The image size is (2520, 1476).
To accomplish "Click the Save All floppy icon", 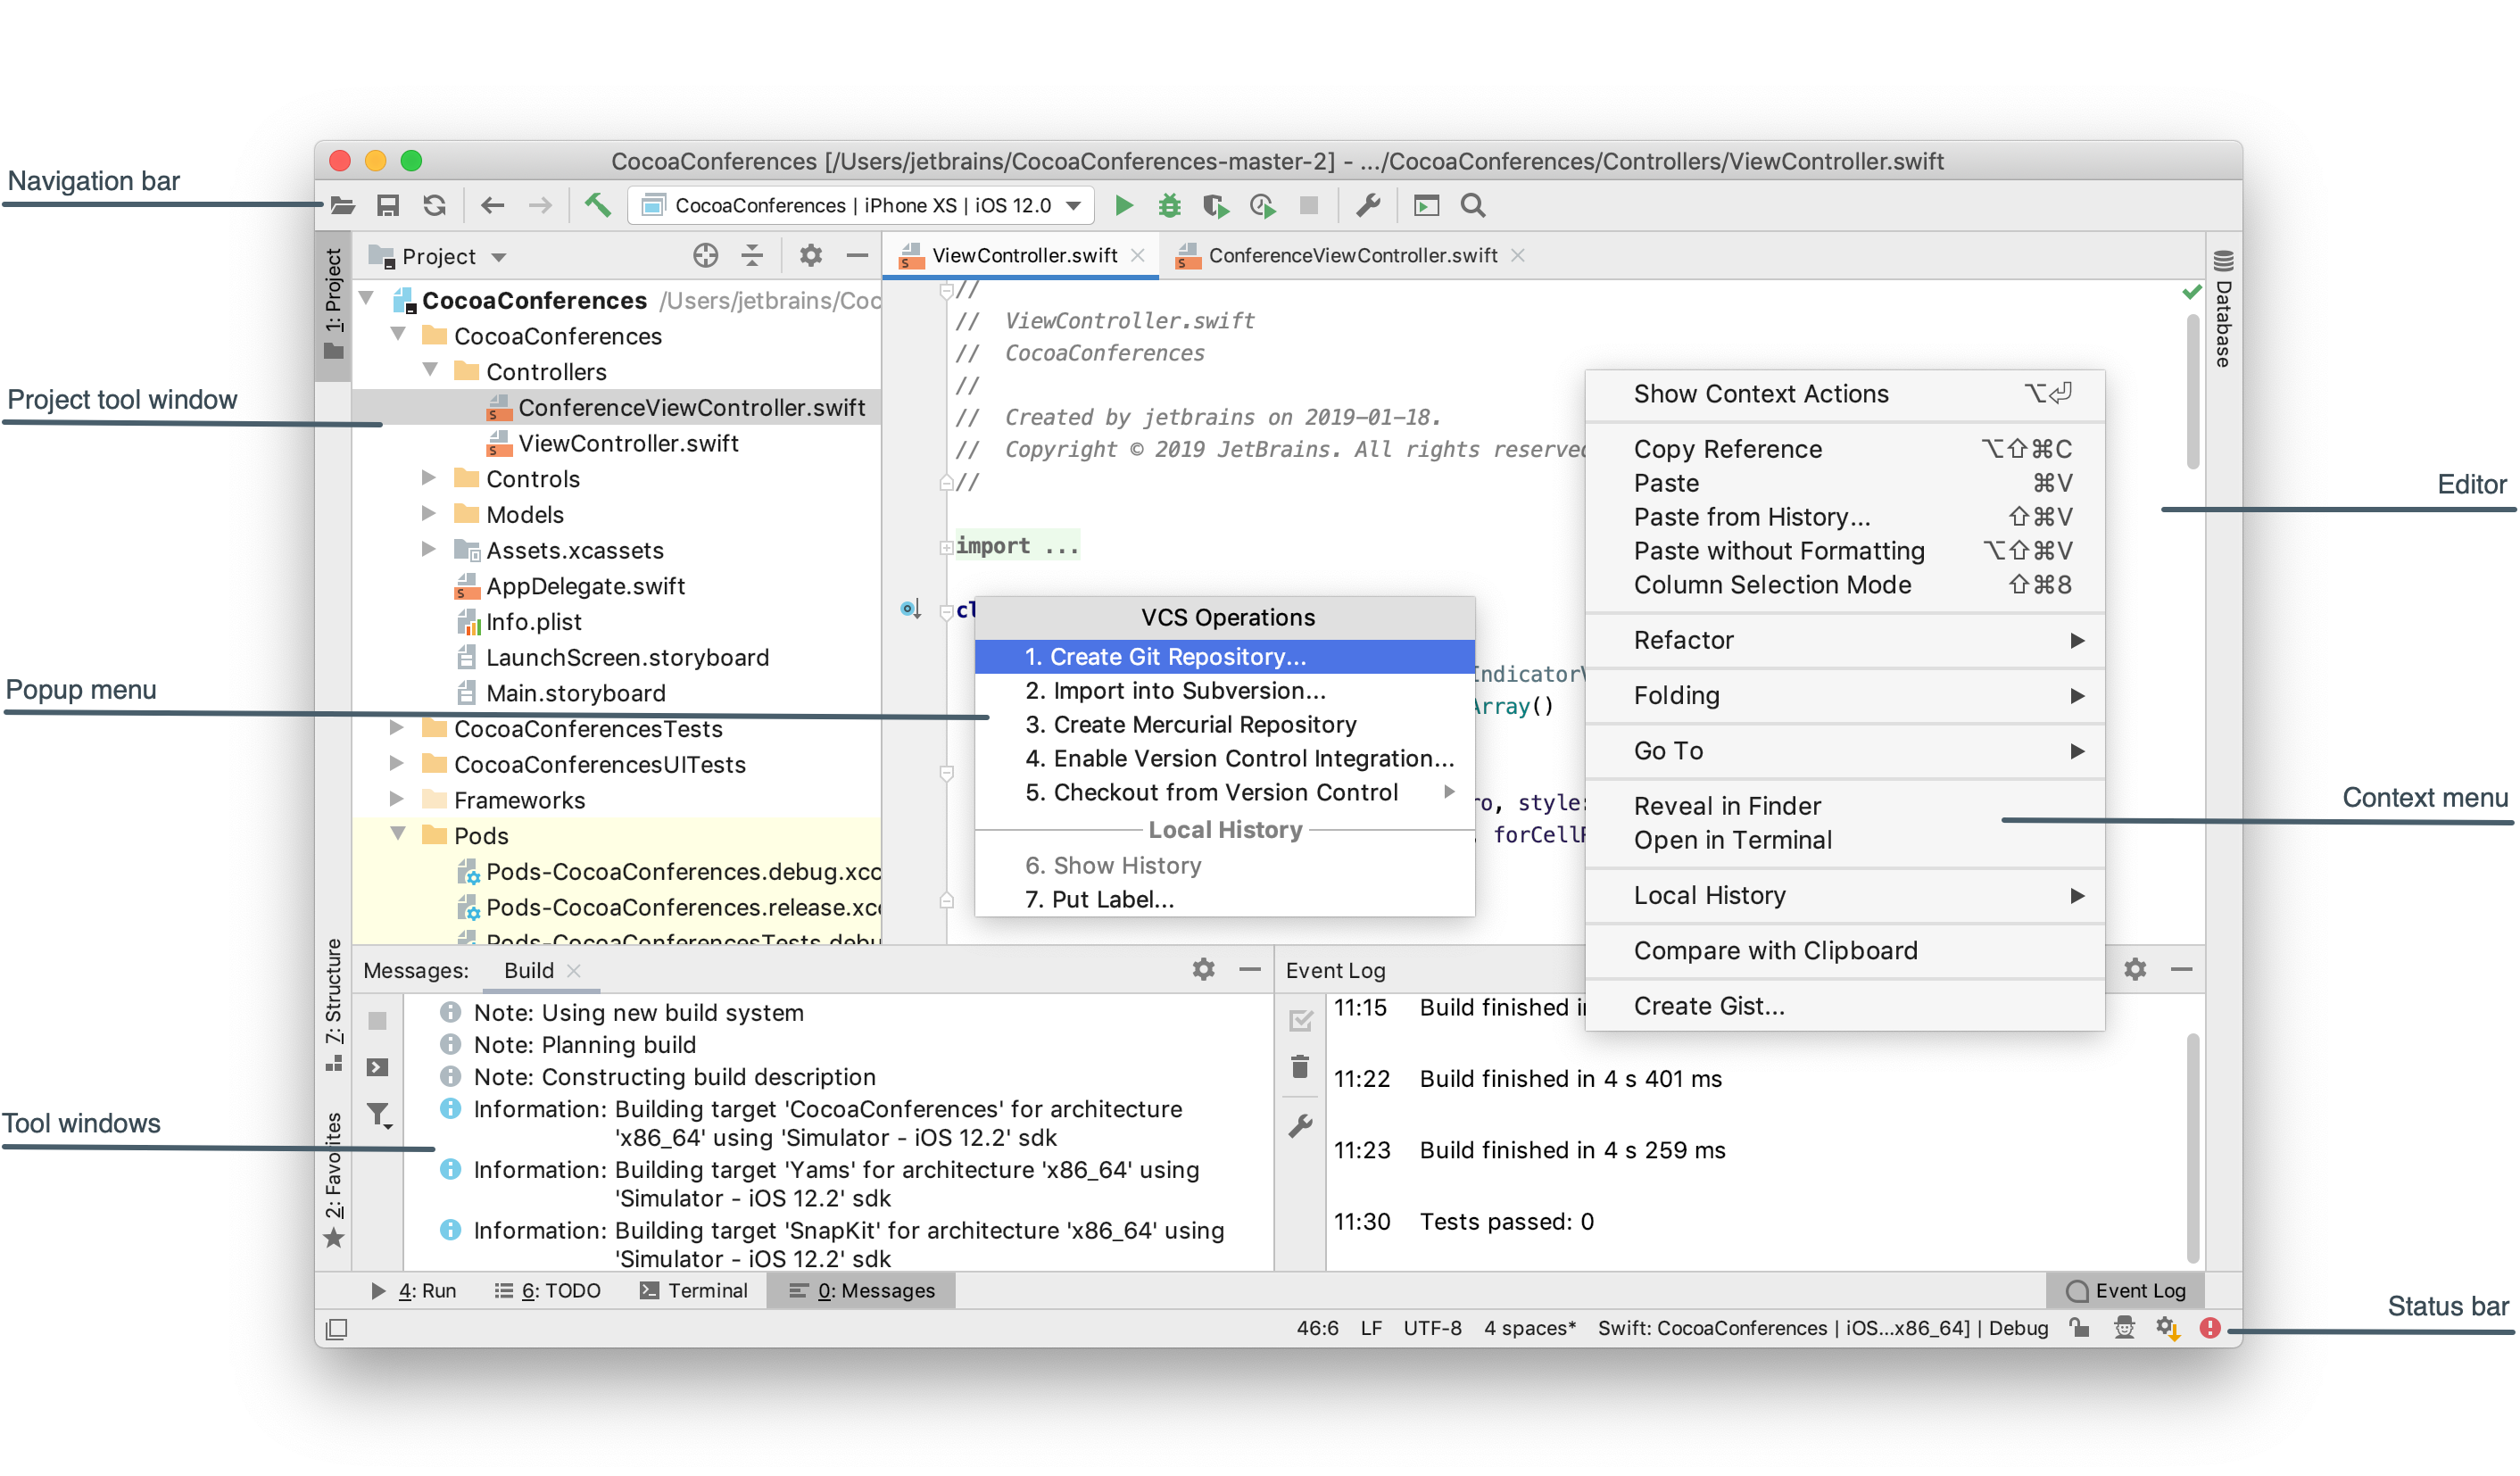I will 388,206.
